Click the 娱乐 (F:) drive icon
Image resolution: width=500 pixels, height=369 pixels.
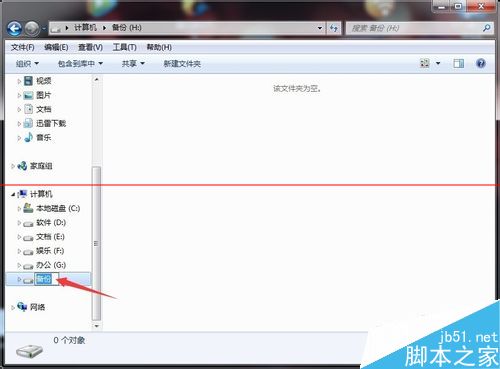tap(28, 252)
